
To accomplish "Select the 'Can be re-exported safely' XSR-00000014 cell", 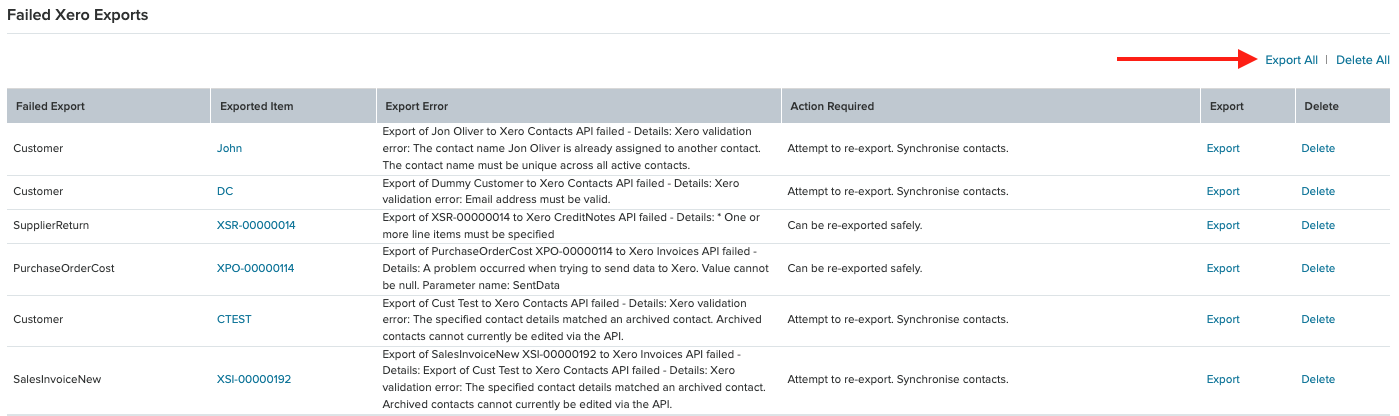I will click(x=855, y=225).
